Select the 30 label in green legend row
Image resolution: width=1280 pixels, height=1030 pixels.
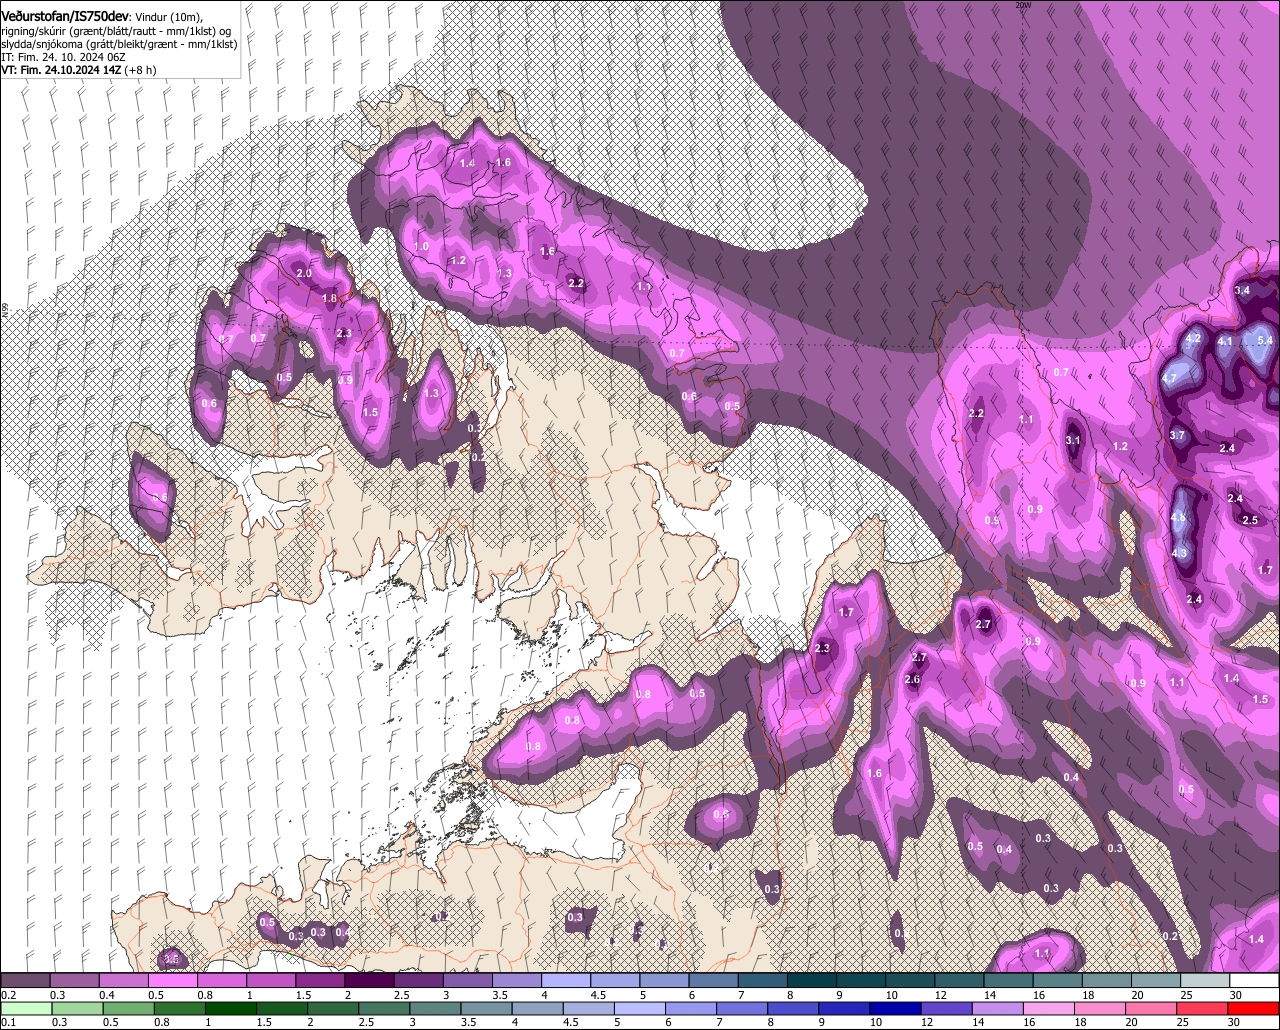click(1235, 1022)
